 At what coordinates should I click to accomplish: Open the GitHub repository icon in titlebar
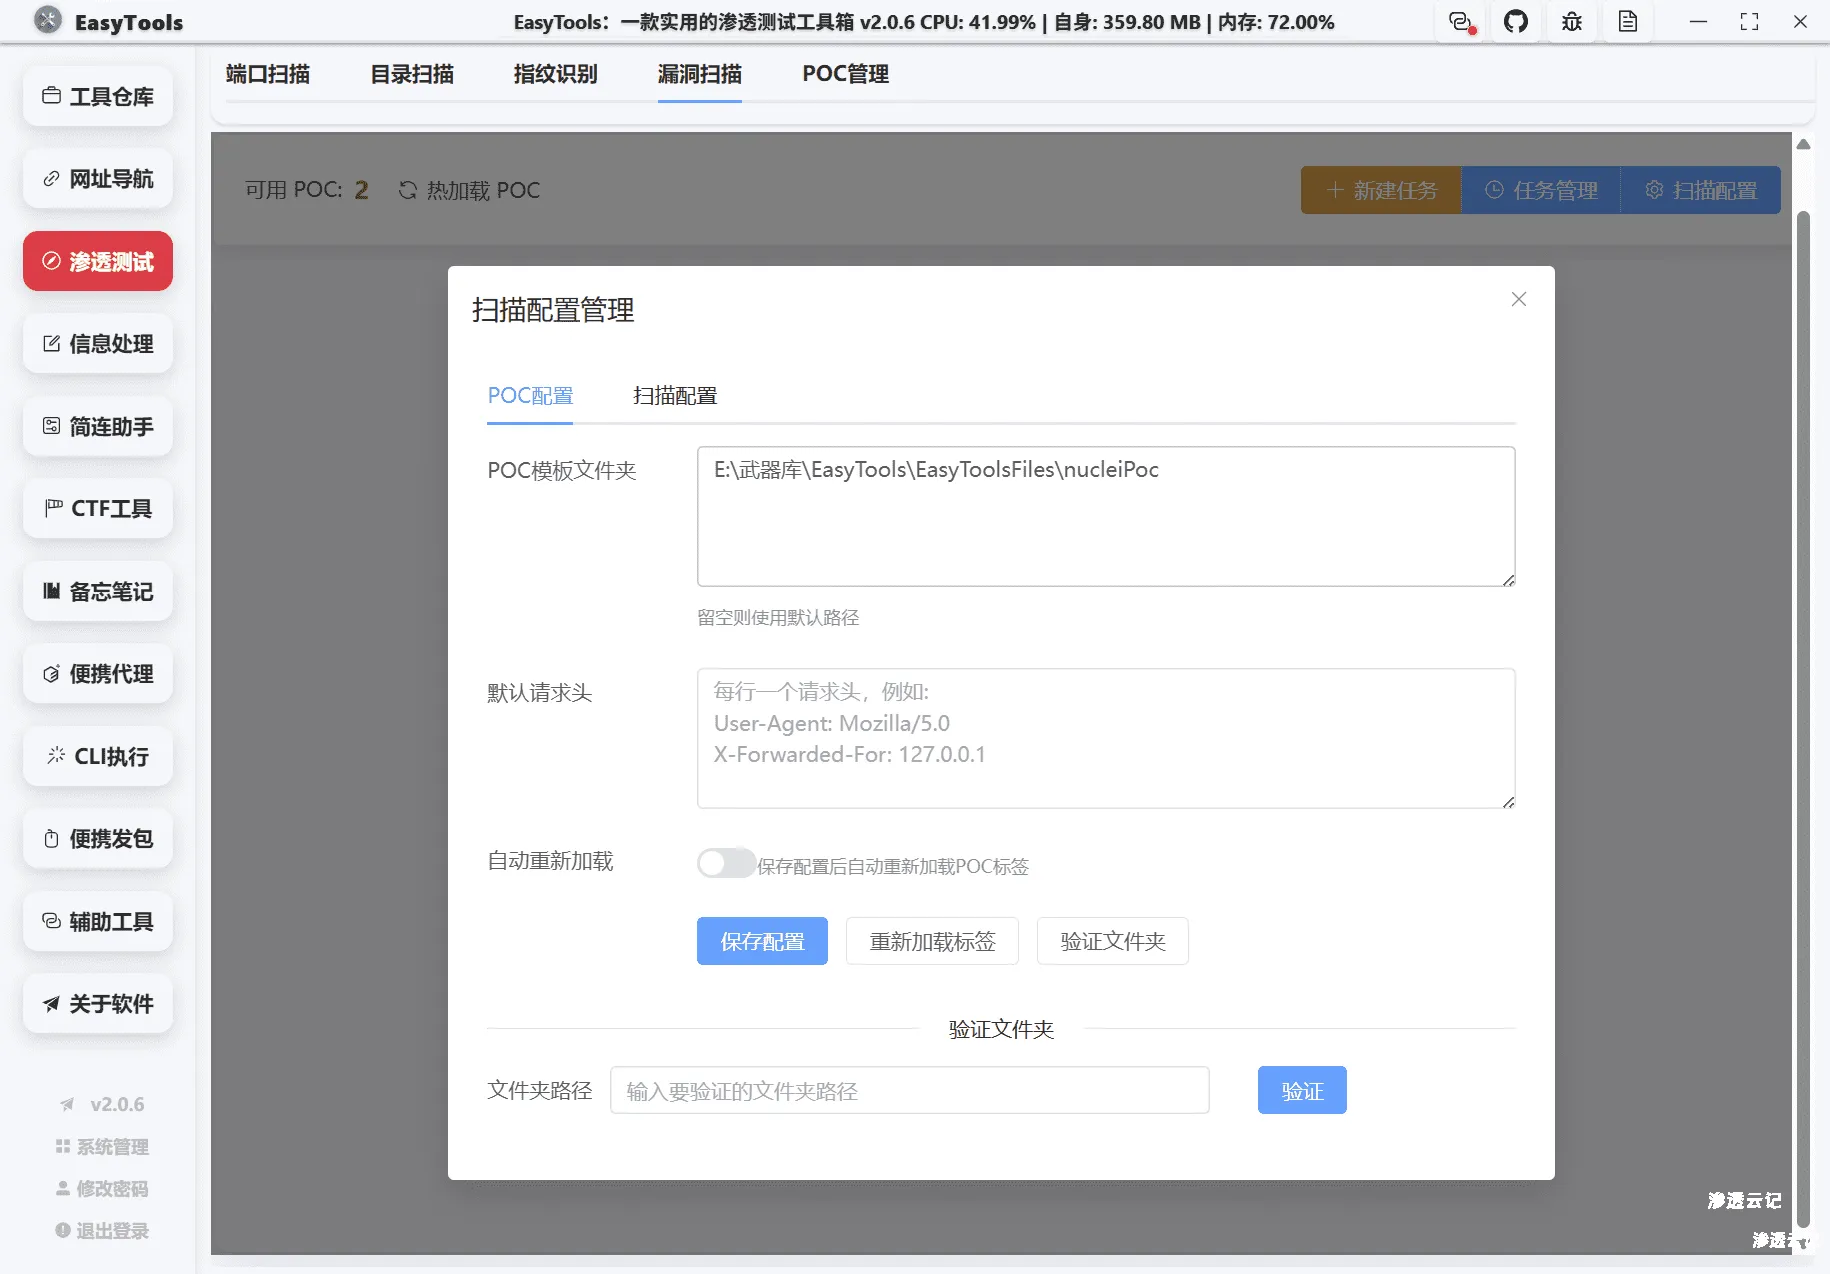click(1516, 21)
